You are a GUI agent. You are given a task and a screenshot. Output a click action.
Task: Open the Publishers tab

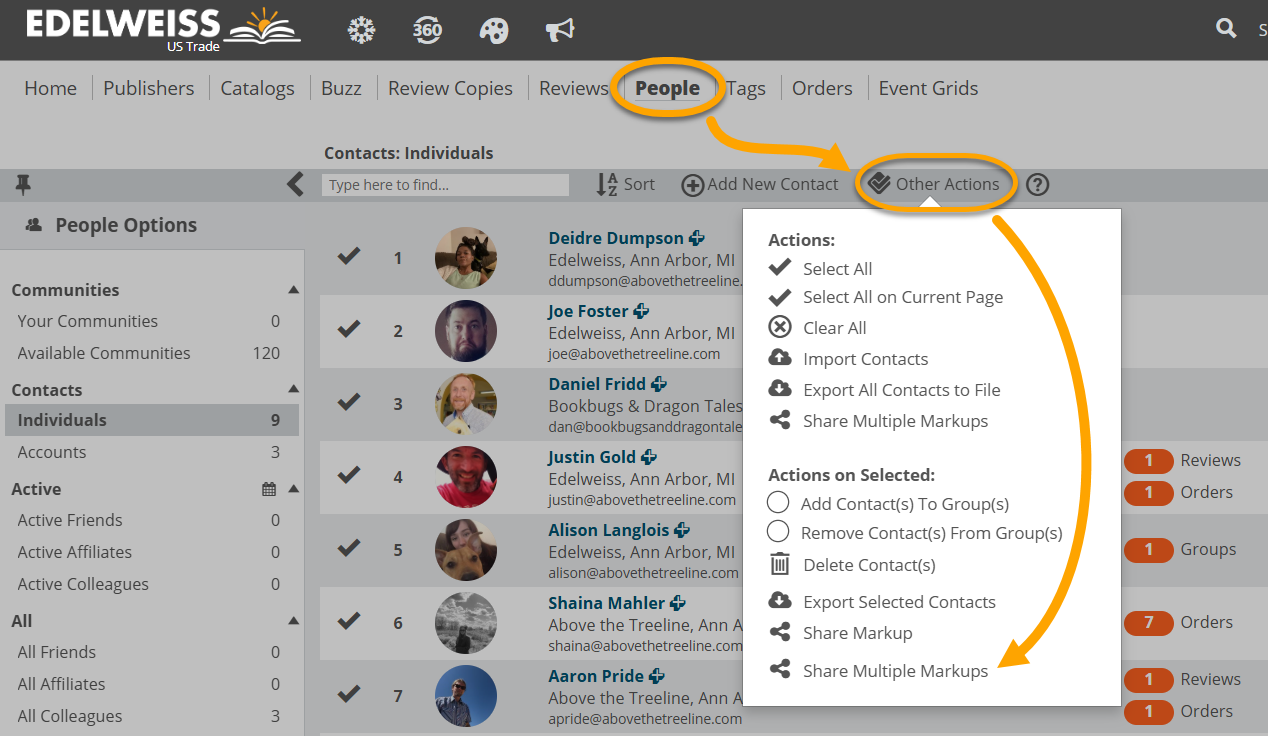[149, 88]
